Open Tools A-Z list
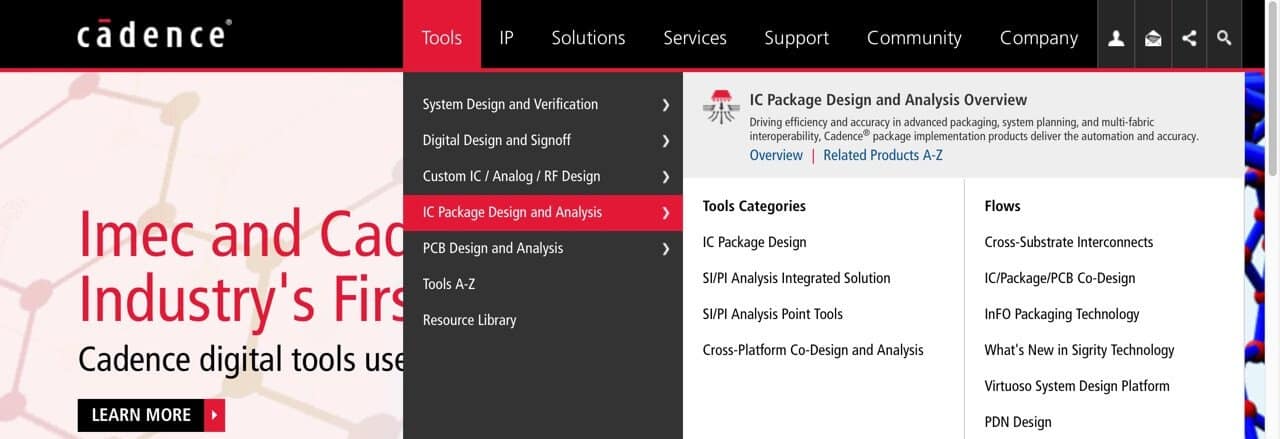 point(449,284)
